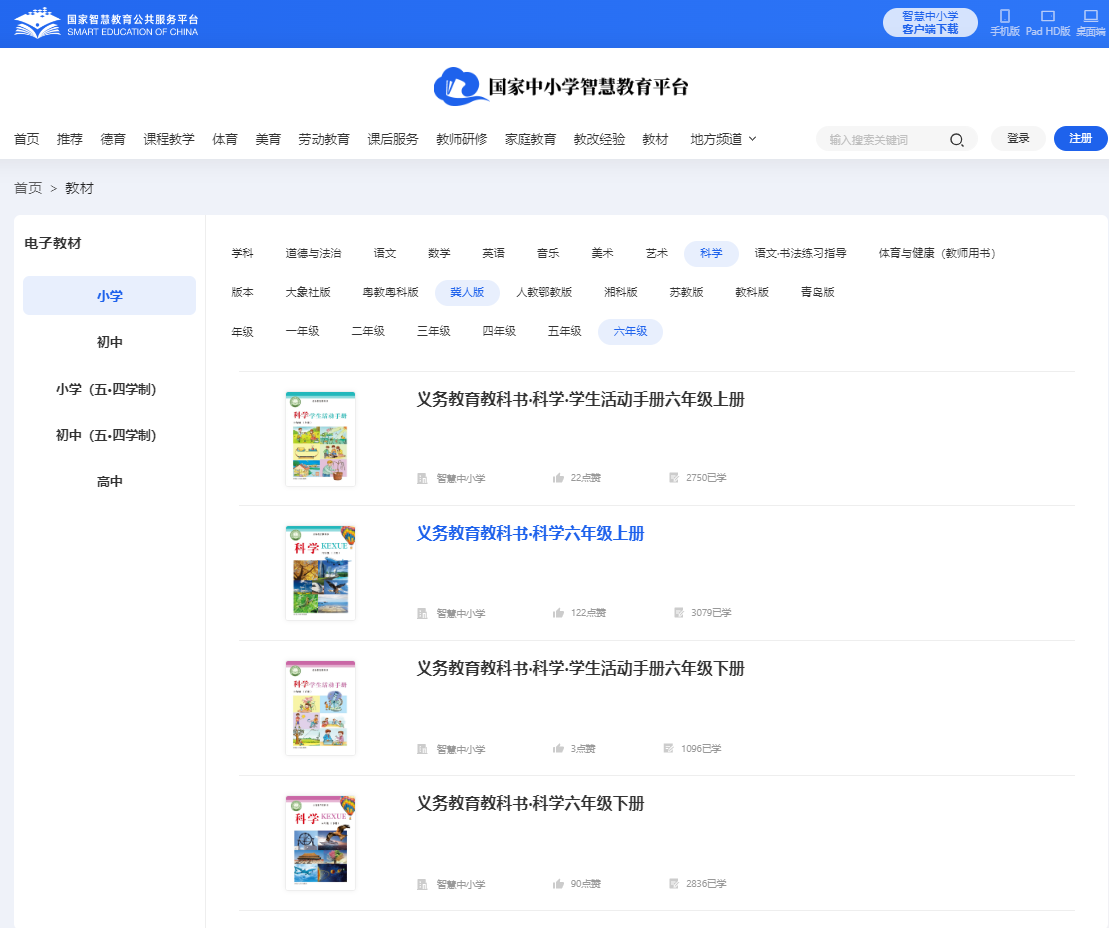This screenshot has height=928, width=1109.
Task: Select the 数学 subject filter
Action: point(439,254)
